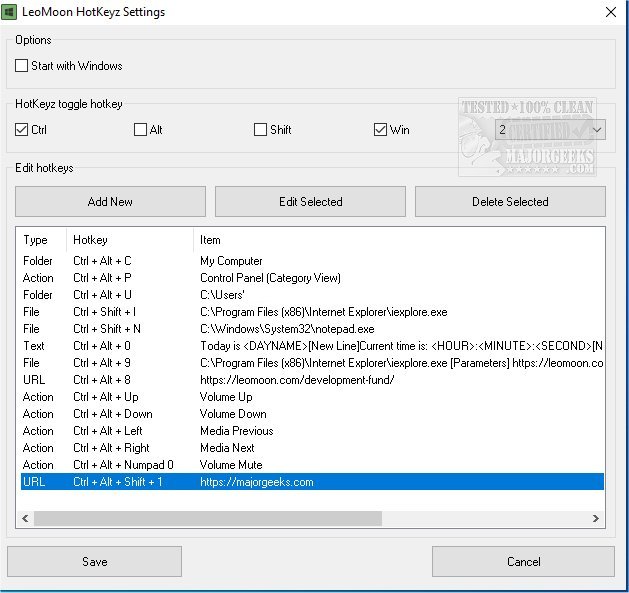Select the leomoon.com/development-fund URL row

tap(312, 380)
